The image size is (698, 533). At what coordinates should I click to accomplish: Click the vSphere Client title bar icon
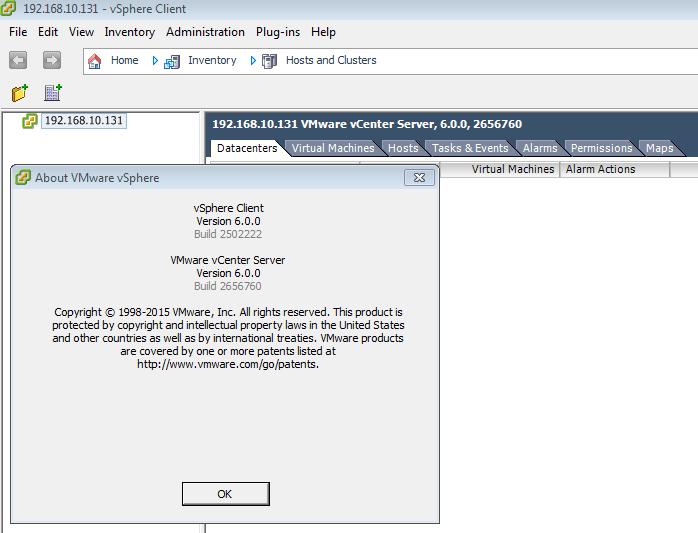click(x=8, y=8)
